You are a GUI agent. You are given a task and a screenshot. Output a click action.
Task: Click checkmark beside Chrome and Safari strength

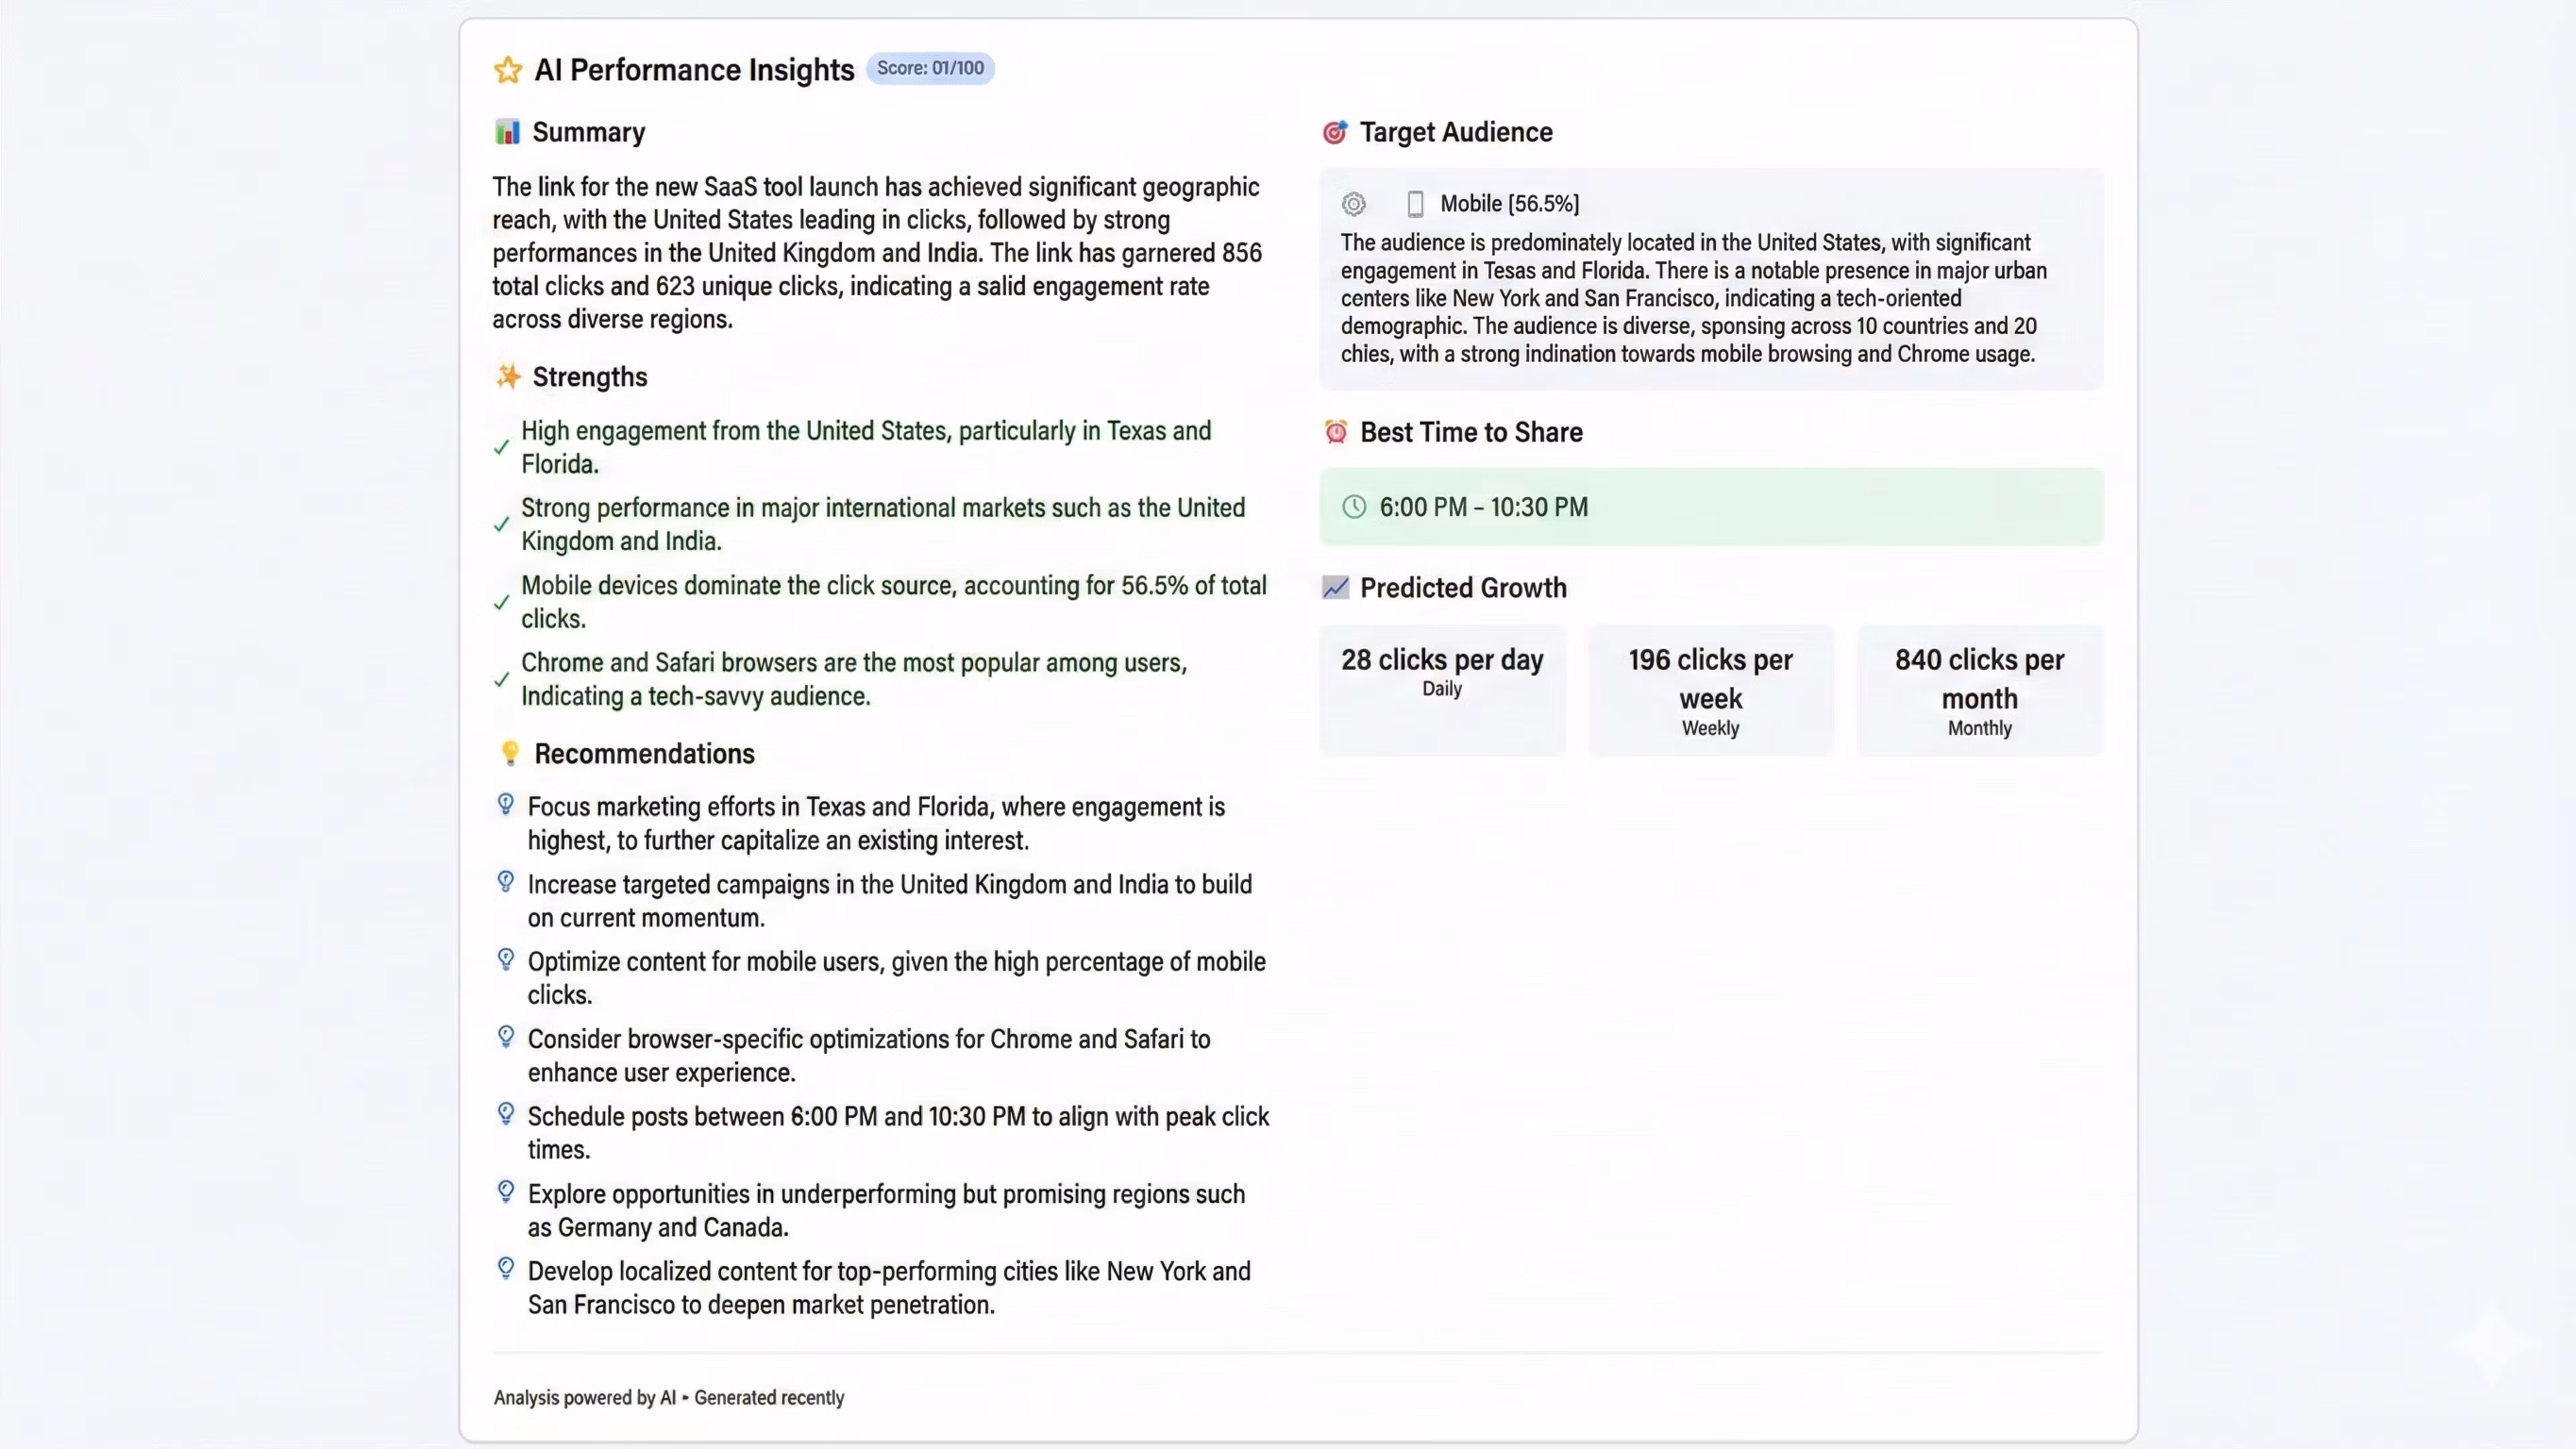click(502, 680)
